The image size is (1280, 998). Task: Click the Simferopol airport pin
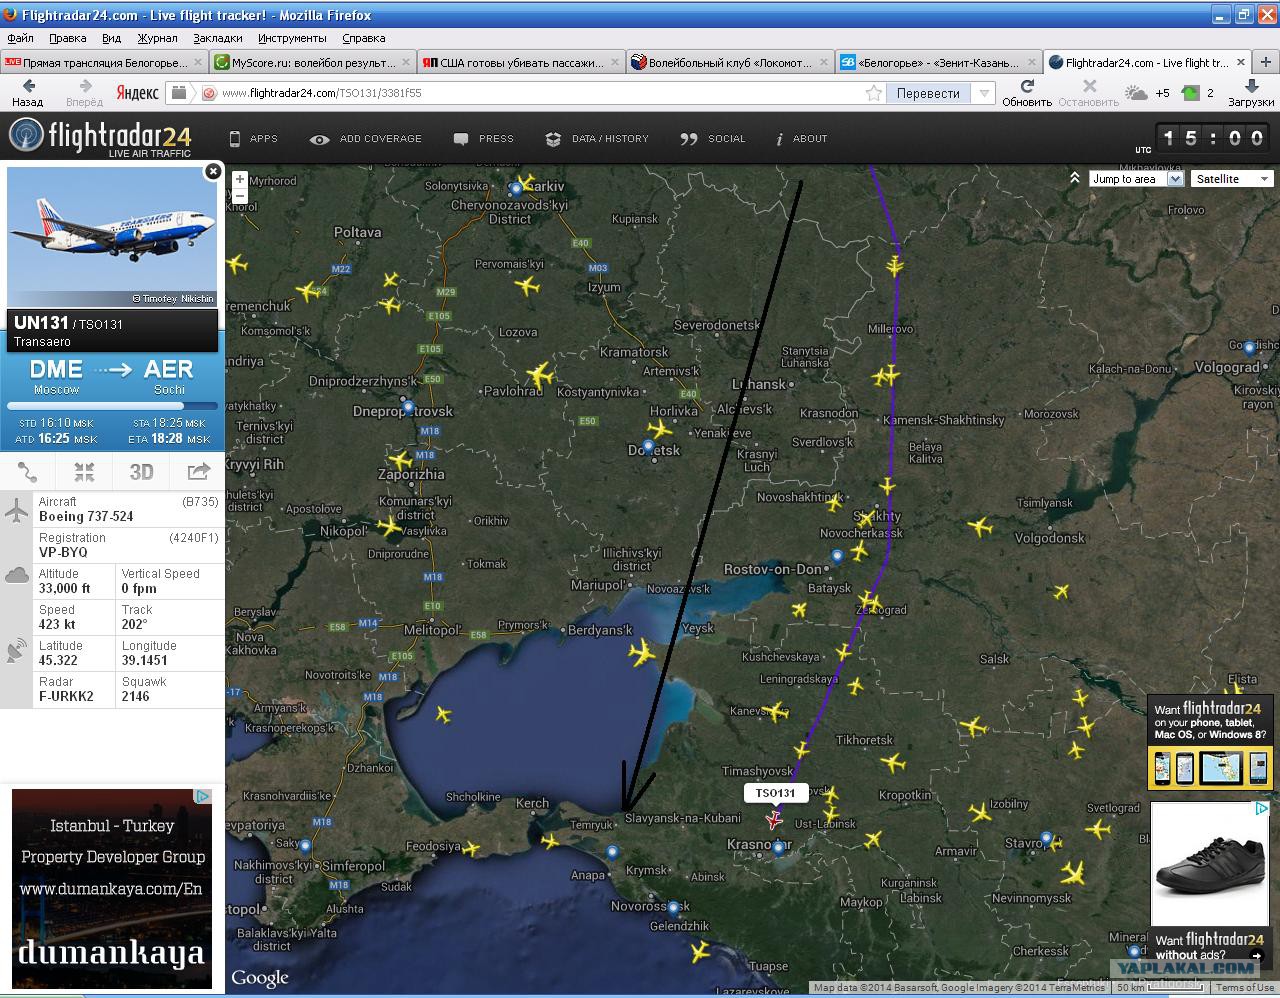click(305, 846)
